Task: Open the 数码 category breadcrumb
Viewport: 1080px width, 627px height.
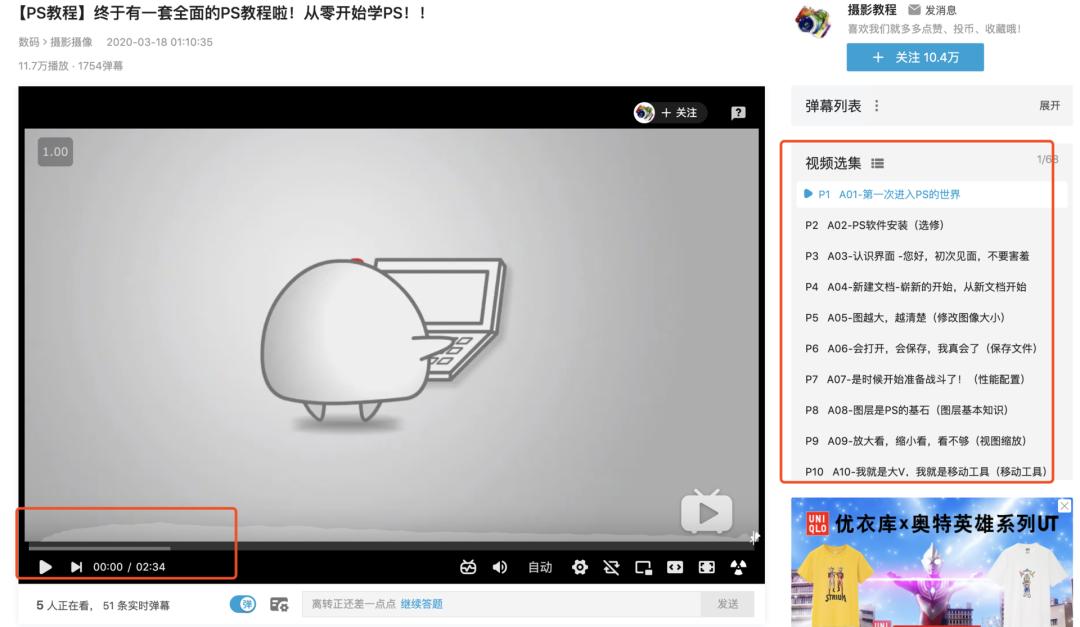Action: point(28,42)
